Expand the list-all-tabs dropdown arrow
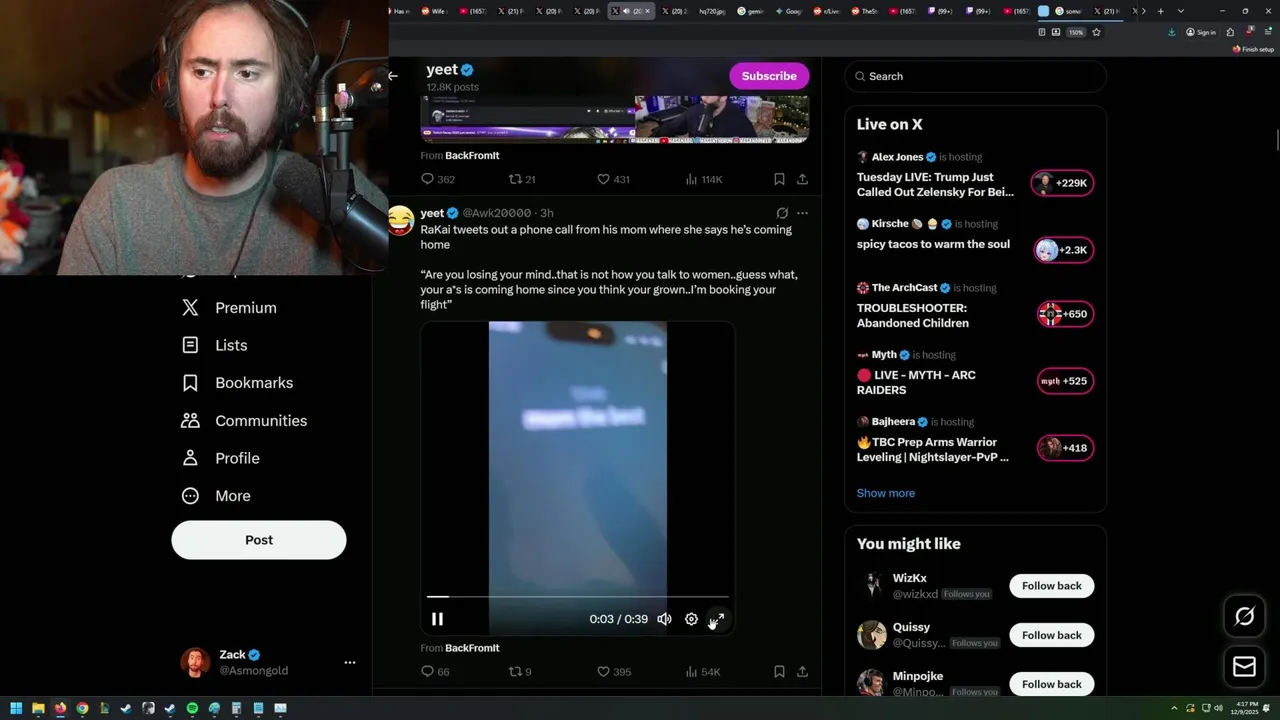This screenshot has height=720, width=1280. [x=1181, y=11]
